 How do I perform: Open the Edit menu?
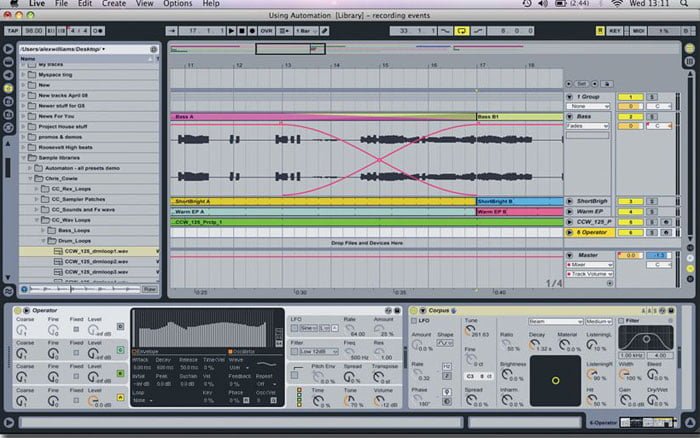(85, 4)
